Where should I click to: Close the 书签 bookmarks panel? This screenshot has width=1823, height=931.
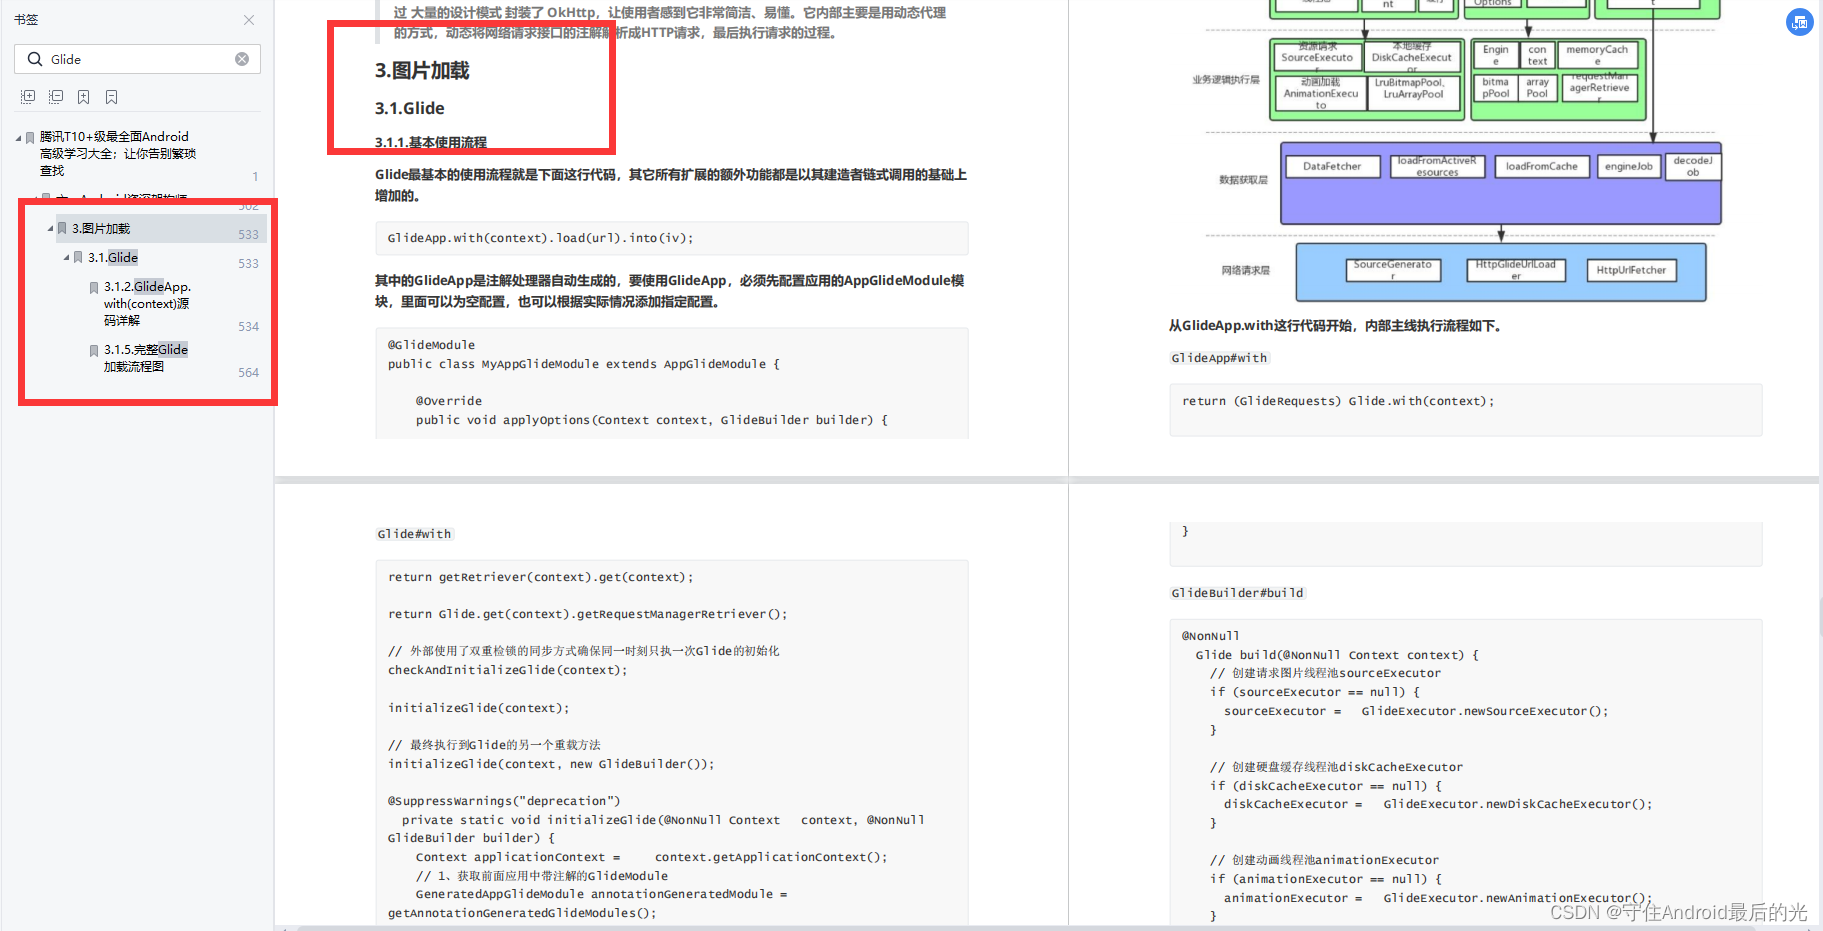coord(249,20)
